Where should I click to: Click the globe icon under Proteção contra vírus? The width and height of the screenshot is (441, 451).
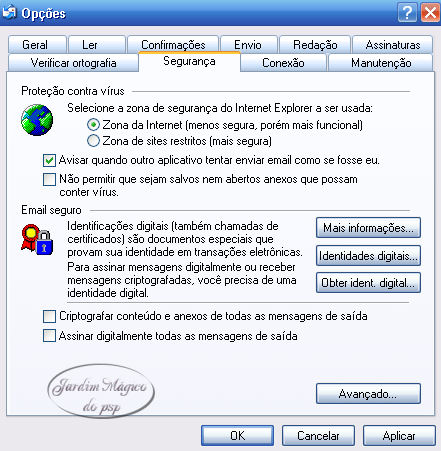37,120
